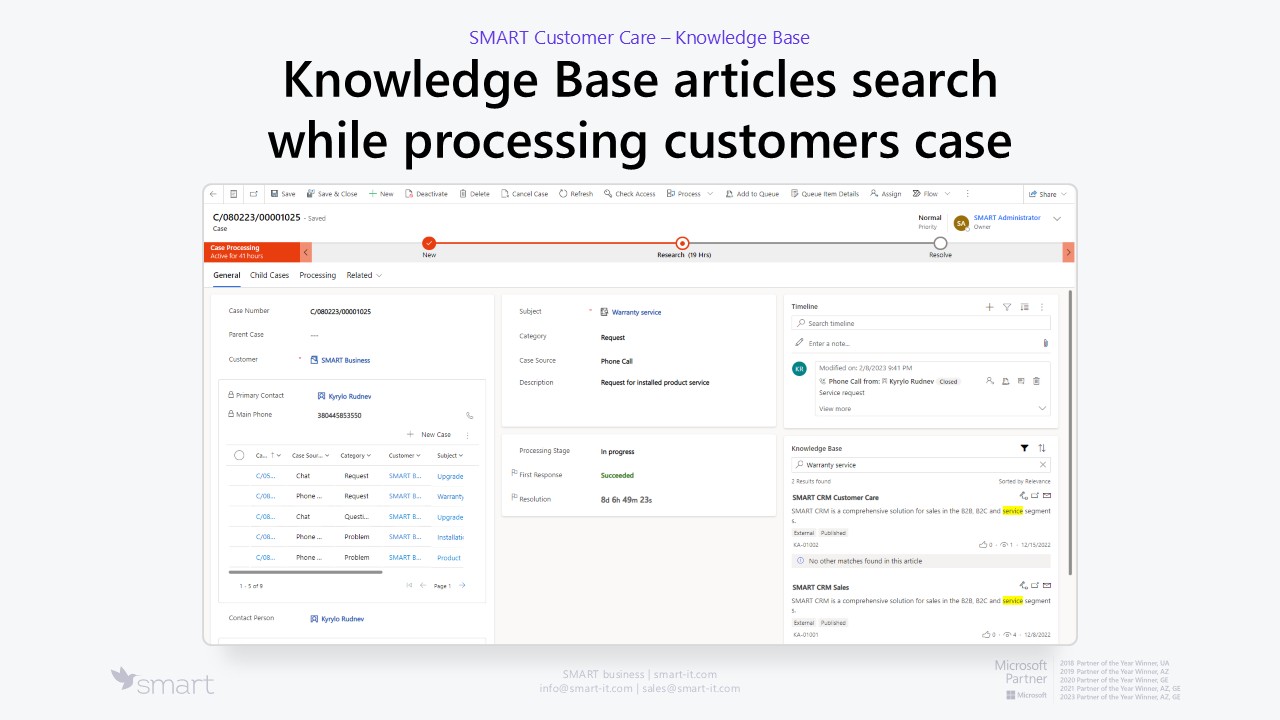Save the case record
1280x720 pixels.
pyautogui.click(x=283, y=194)
